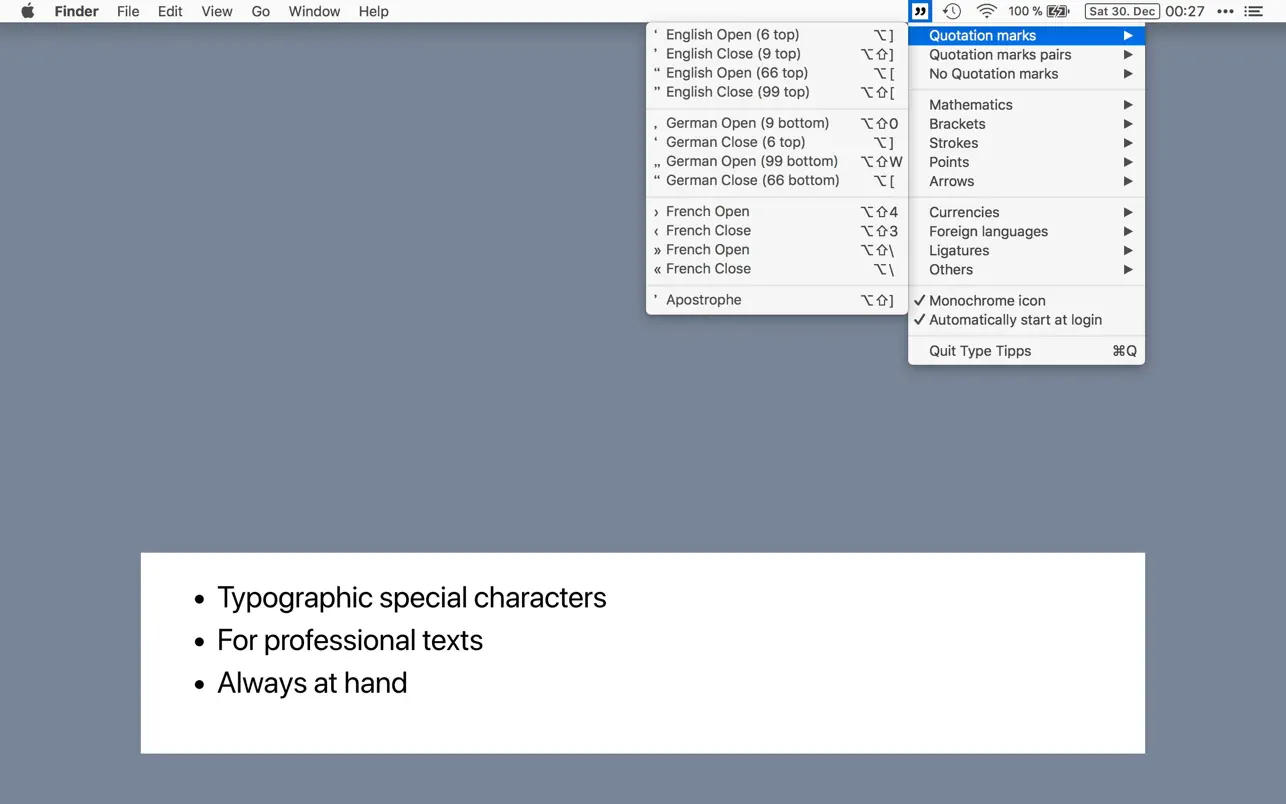
Task: Click the Type Tipps quotation mark menu bar icon
Action: click(x=919, y=11)
